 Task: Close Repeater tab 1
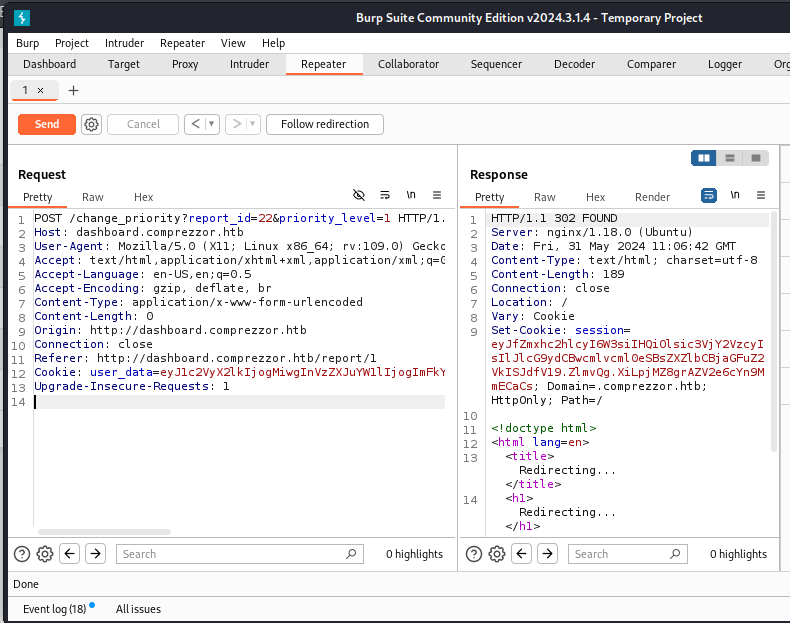(x=40, y=91)
